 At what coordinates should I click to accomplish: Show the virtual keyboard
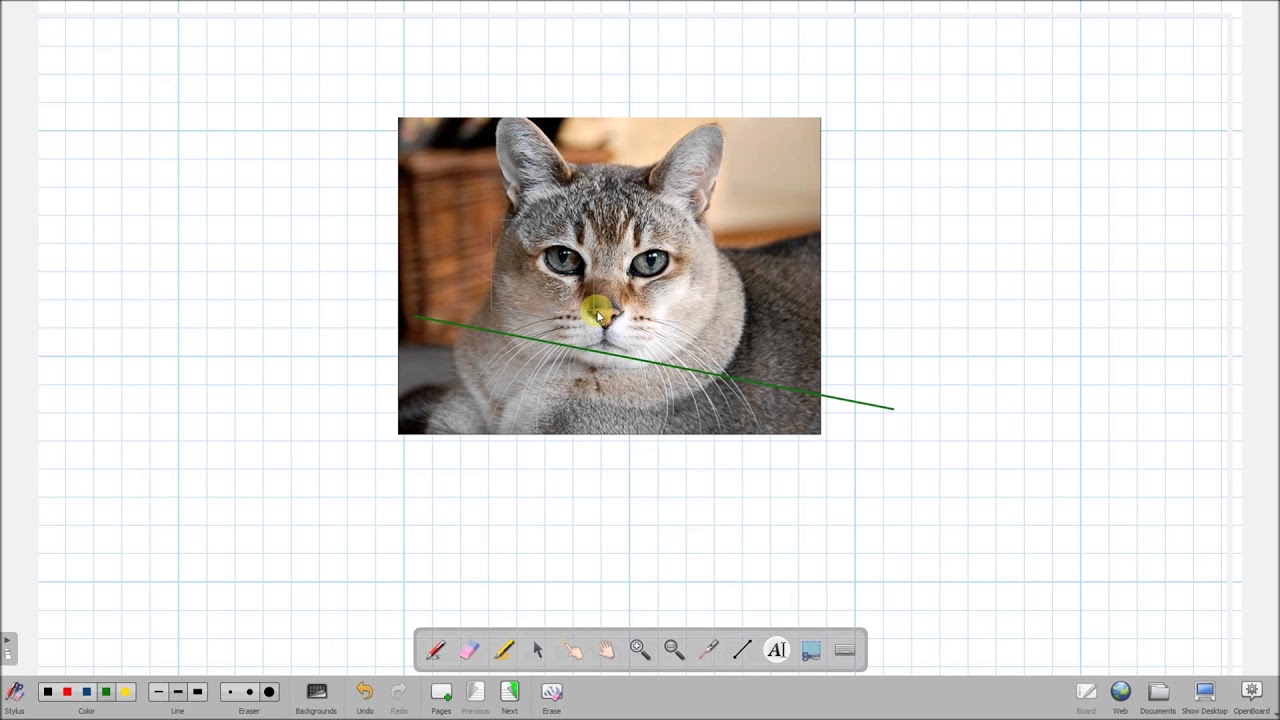(845, 650)
